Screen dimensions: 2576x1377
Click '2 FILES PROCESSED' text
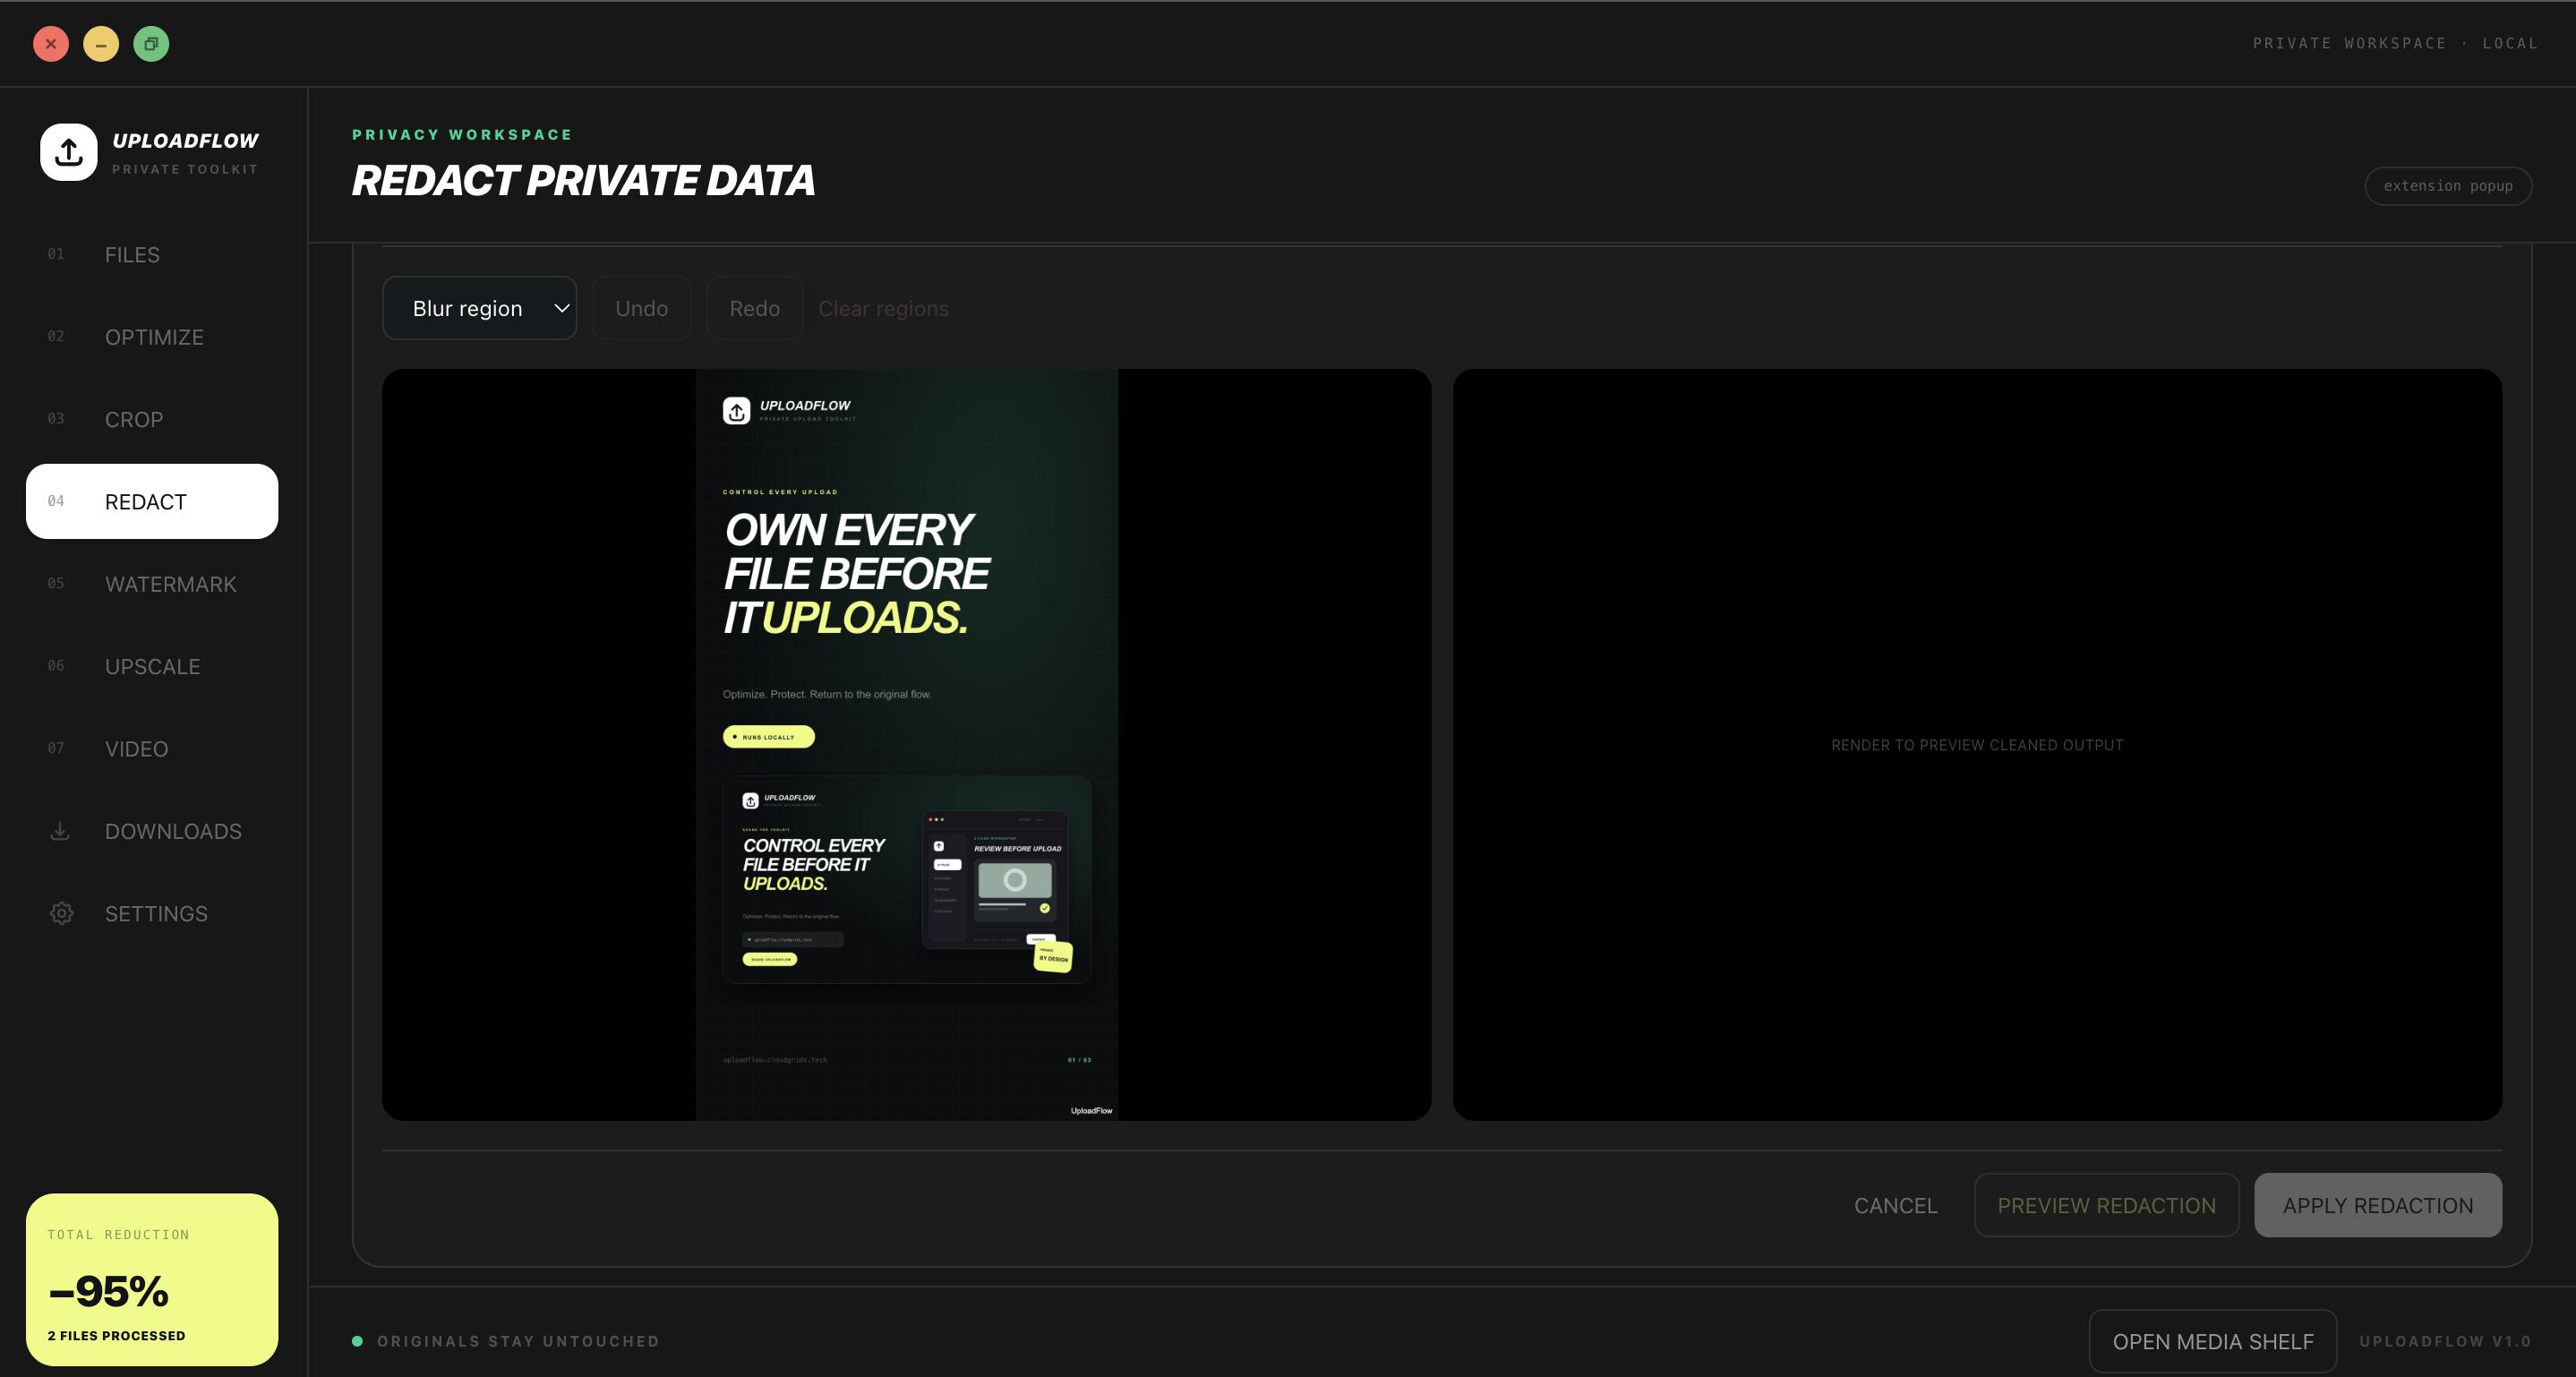pos(116,1335)
